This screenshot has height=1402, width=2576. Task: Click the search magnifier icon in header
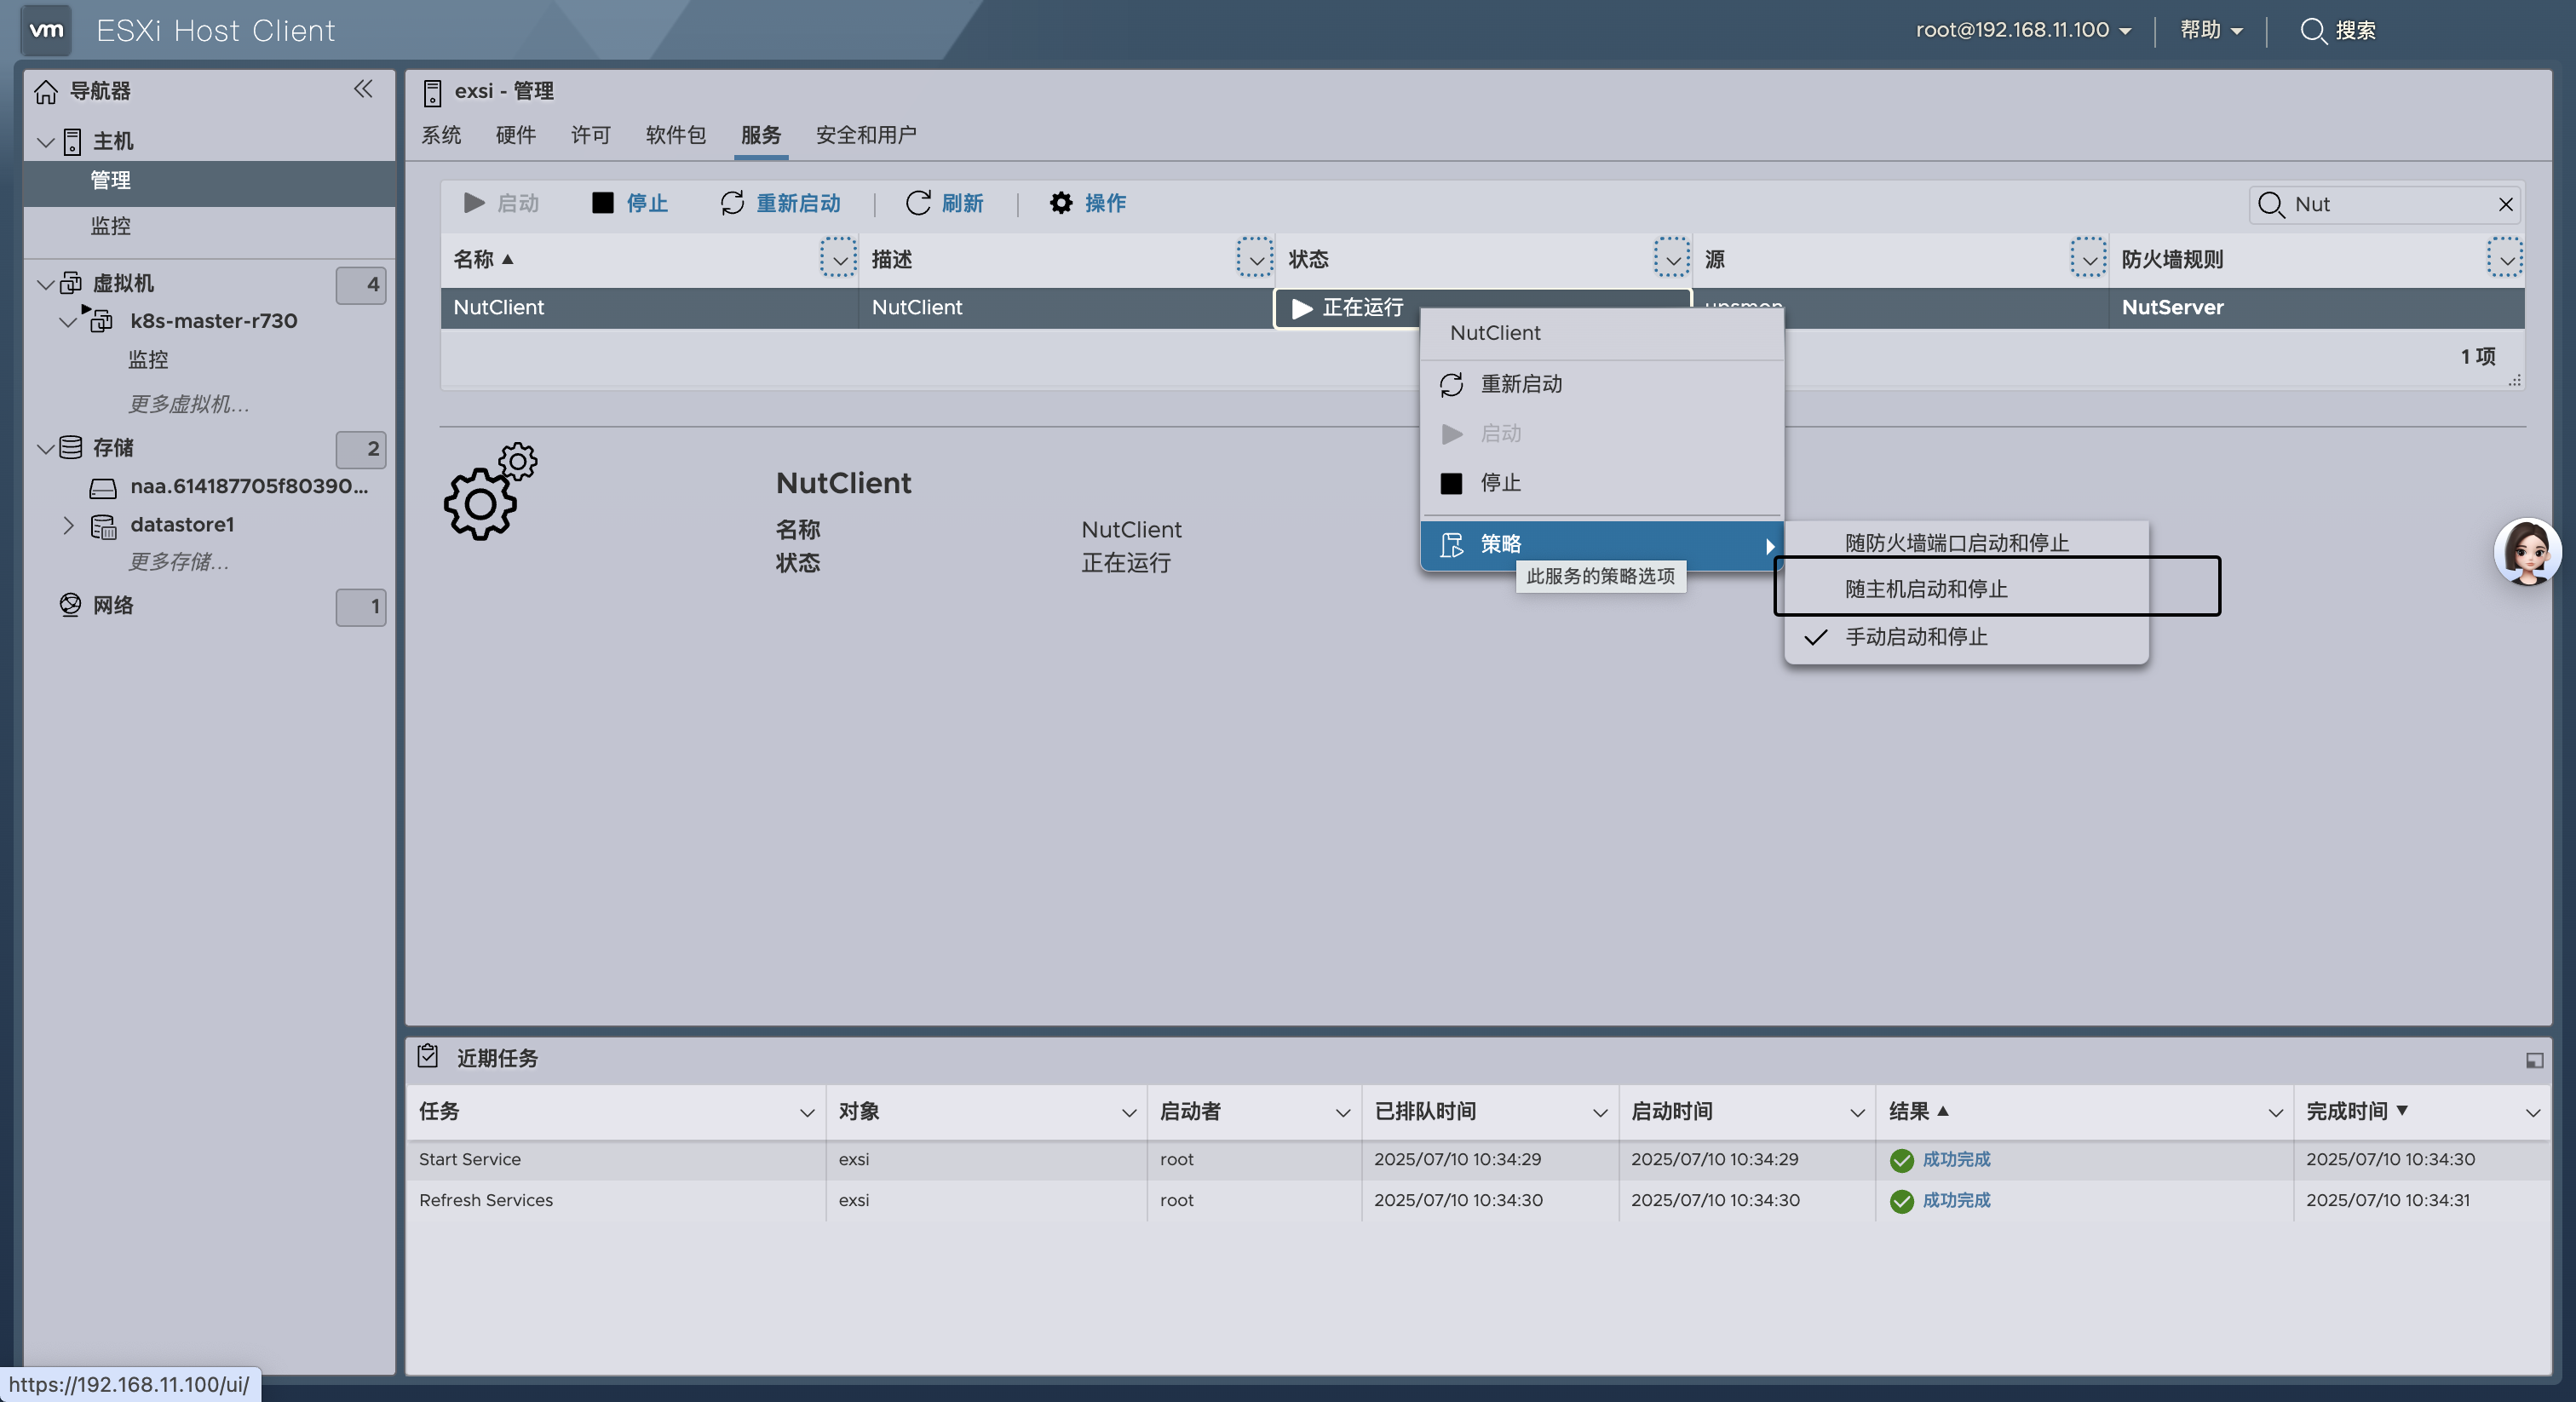[2313, 31]
